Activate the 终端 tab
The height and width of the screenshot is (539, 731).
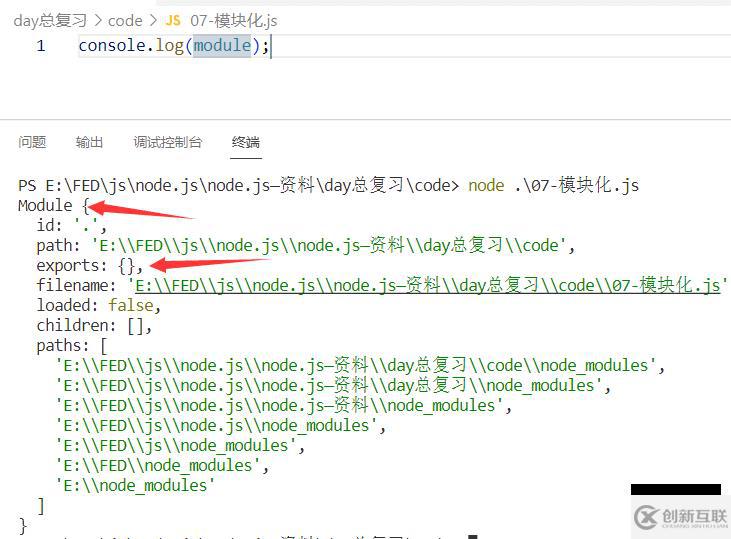coord(246,142)
